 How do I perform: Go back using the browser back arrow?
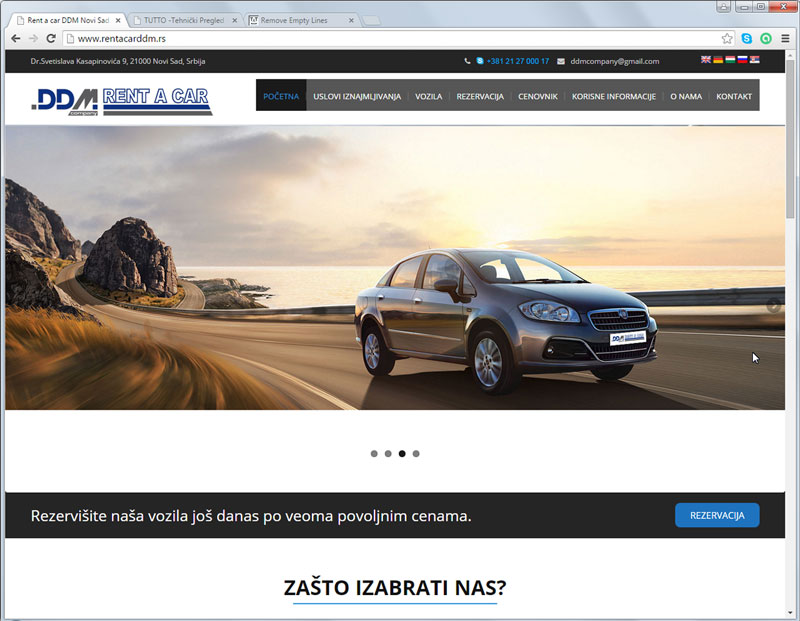coord(16,38)
